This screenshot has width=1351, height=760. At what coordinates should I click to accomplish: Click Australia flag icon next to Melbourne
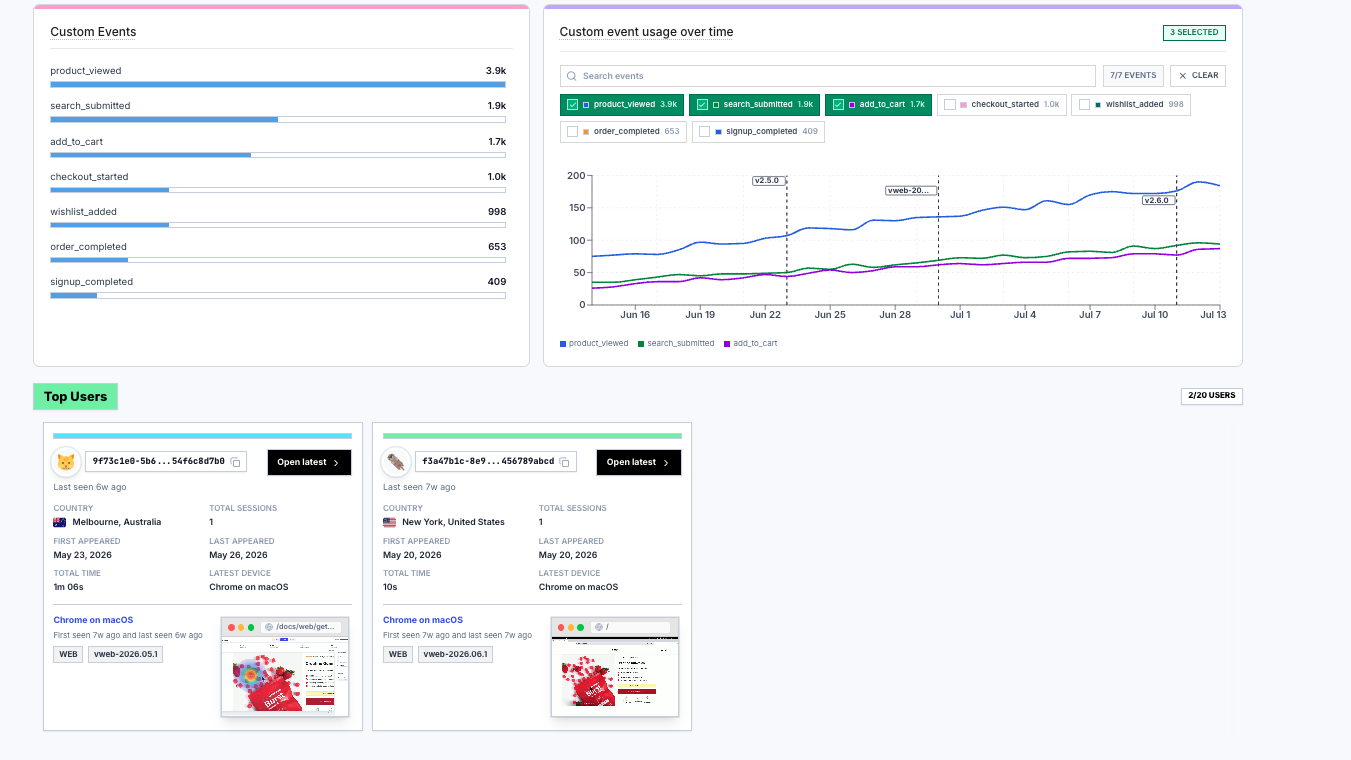[60, 522]
